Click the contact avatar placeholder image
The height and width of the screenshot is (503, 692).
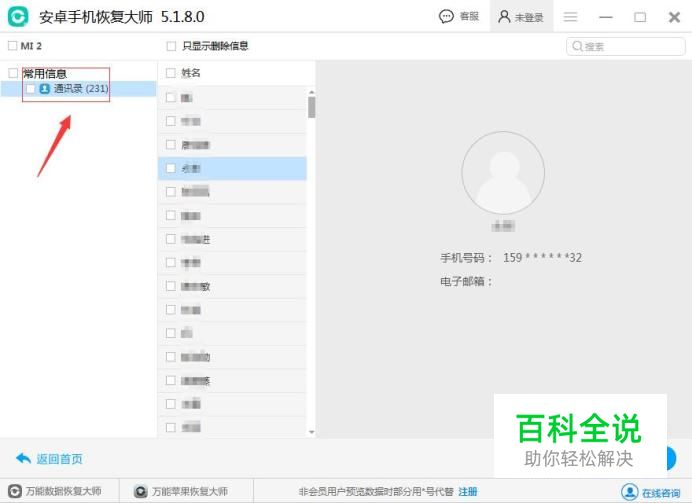[503, 173]
